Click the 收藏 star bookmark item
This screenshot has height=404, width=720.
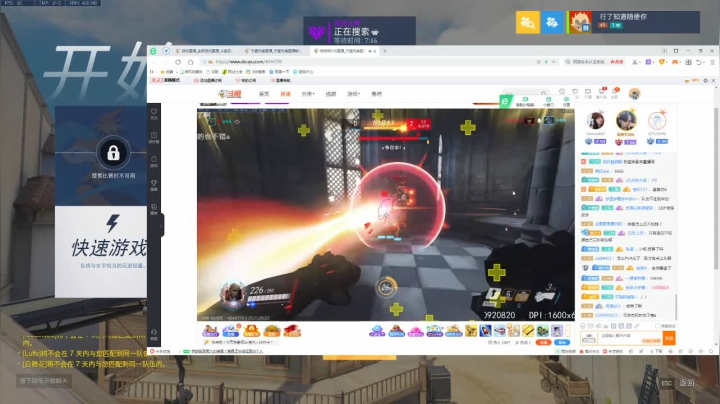[166, 72]
